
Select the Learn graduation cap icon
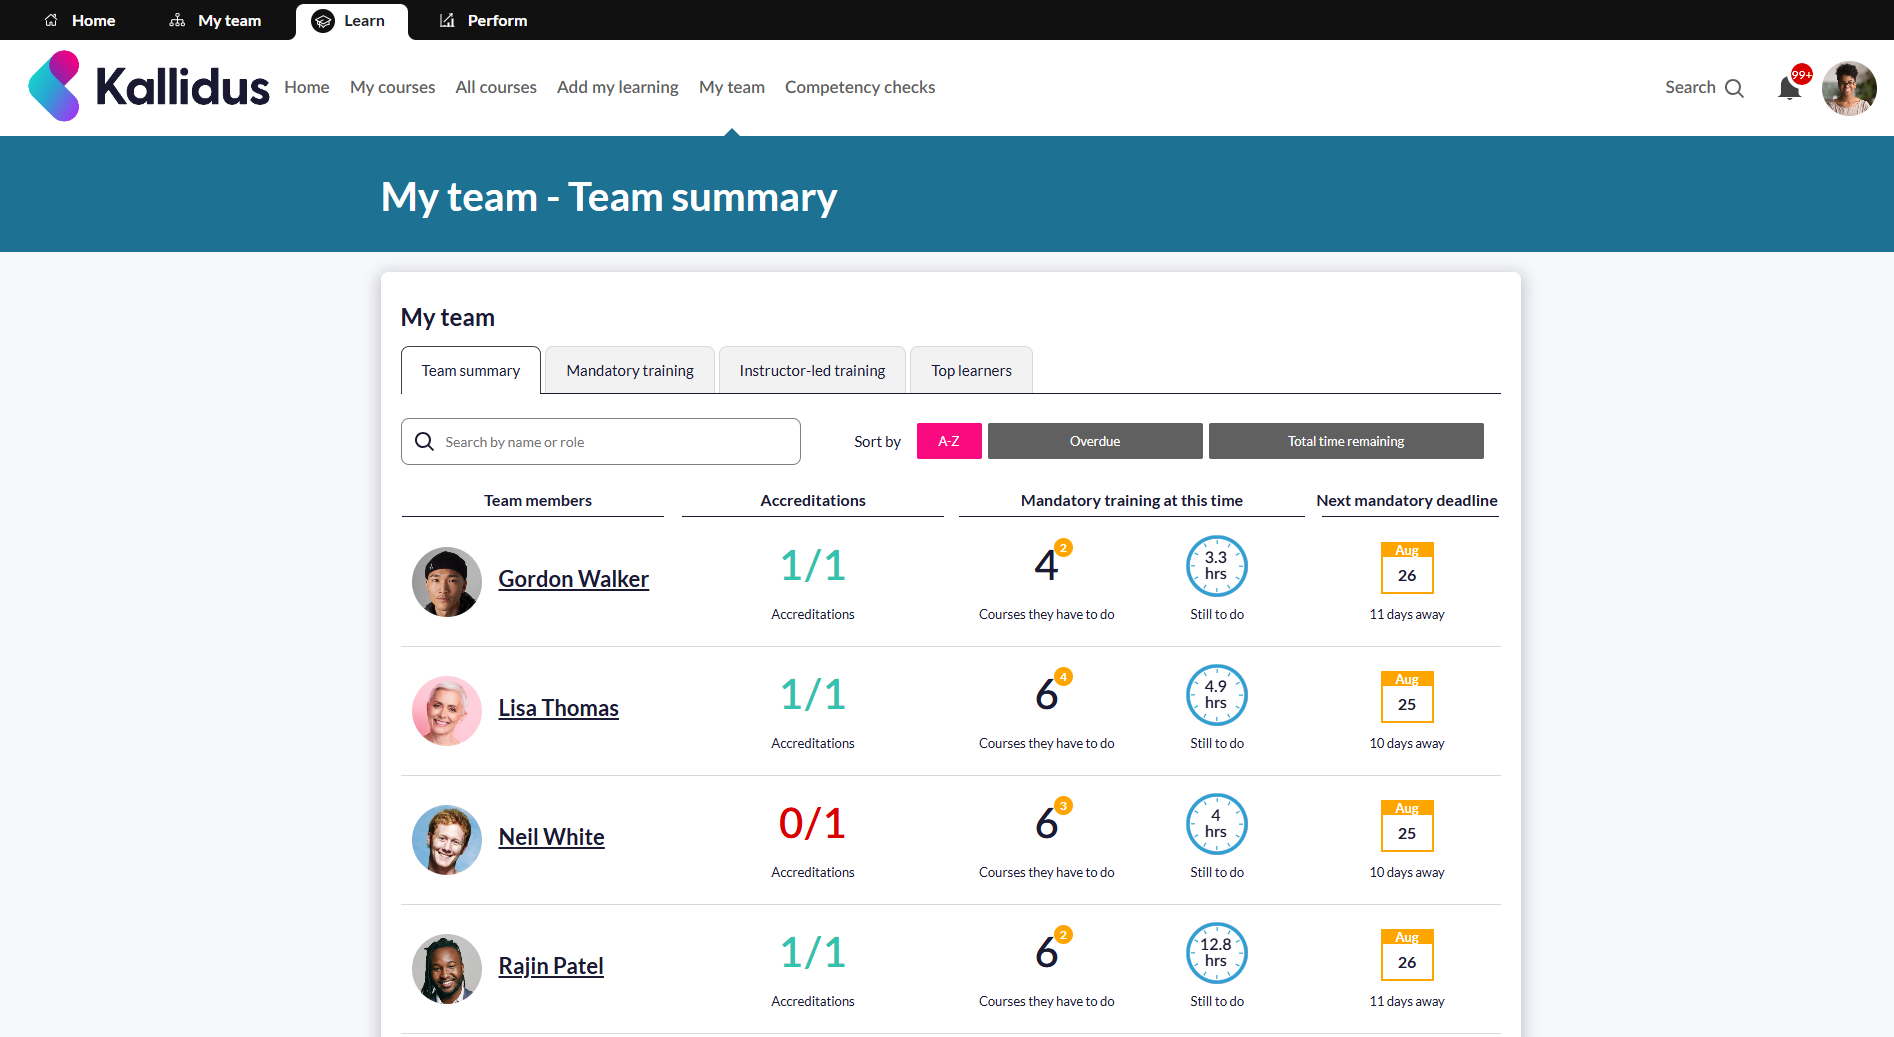point(322,20)
